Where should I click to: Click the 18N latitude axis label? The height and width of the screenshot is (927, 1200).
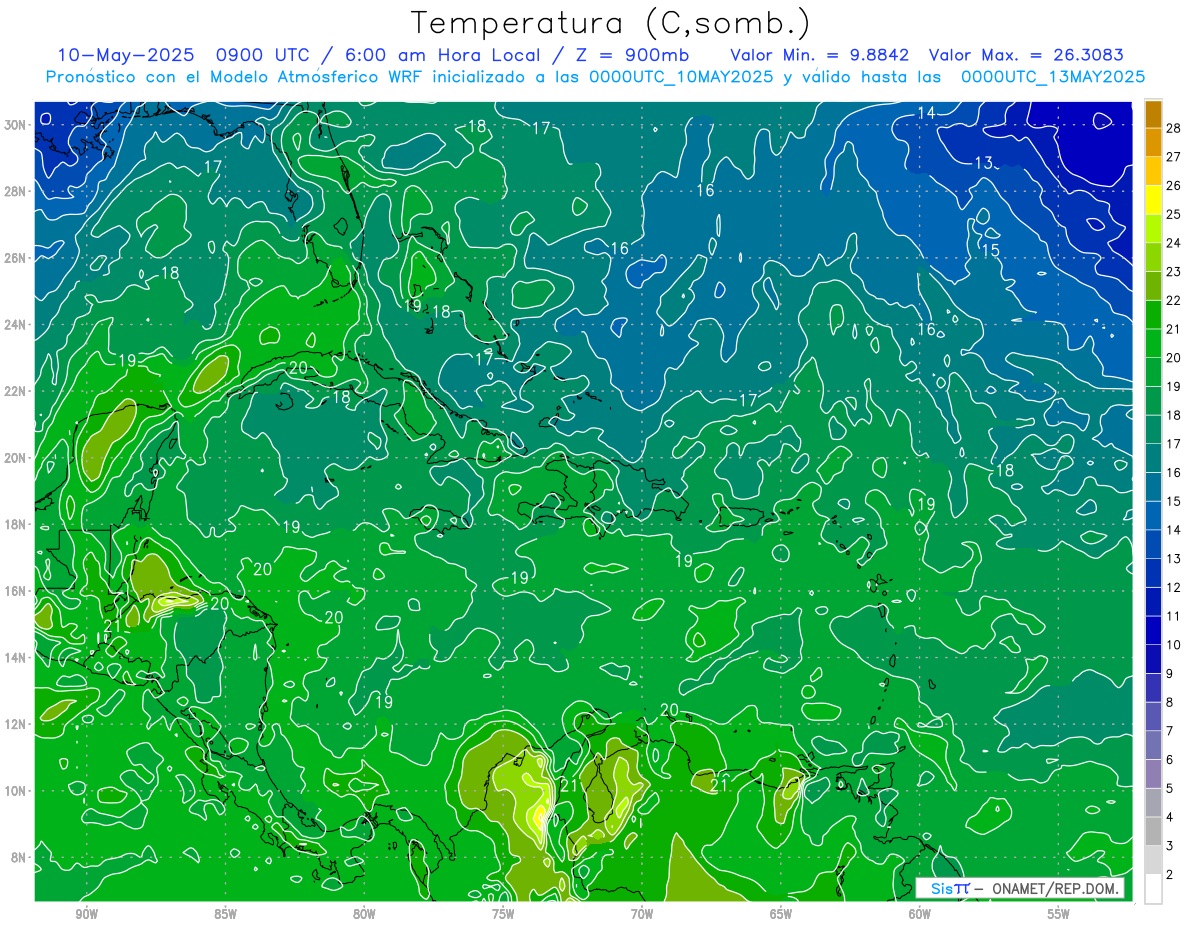[15, 524]
